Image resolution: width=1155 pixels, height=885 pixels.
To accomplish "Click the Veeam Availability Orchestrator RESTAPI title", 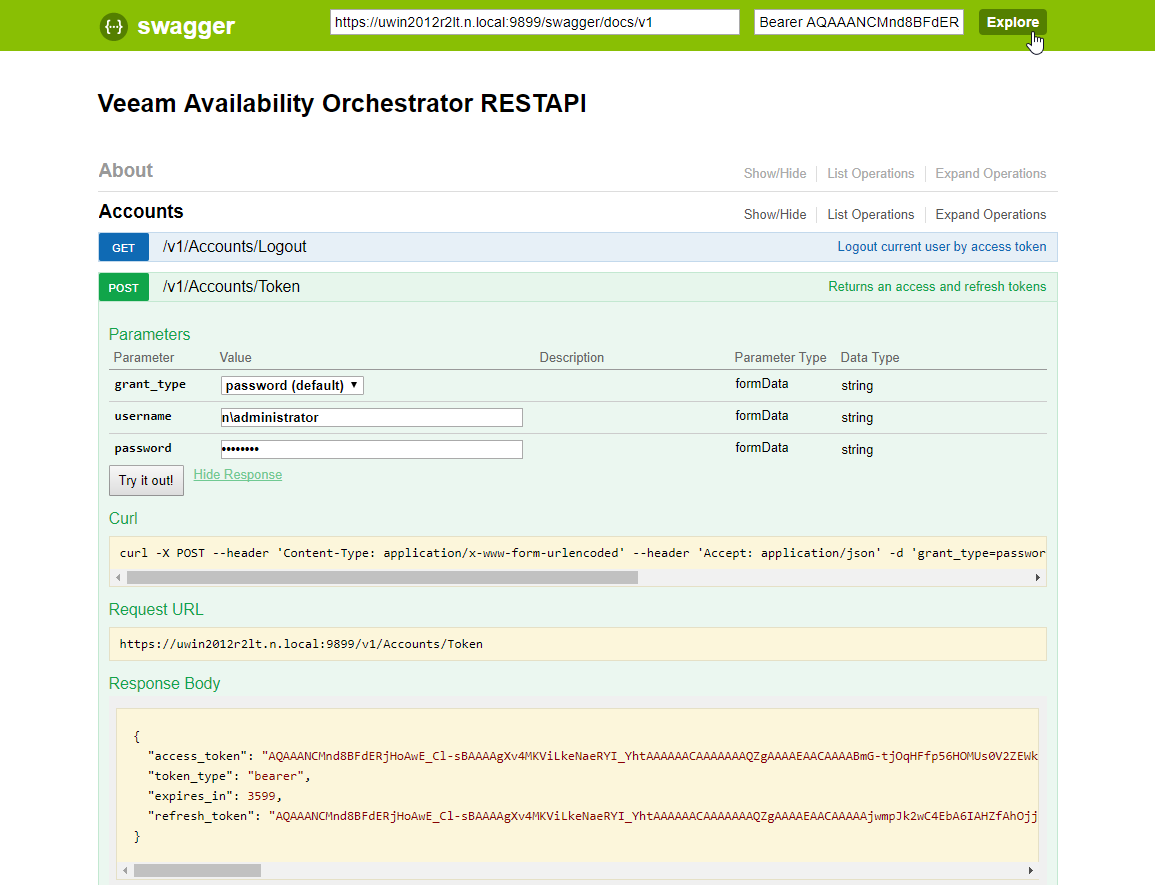I will point(342,103).
